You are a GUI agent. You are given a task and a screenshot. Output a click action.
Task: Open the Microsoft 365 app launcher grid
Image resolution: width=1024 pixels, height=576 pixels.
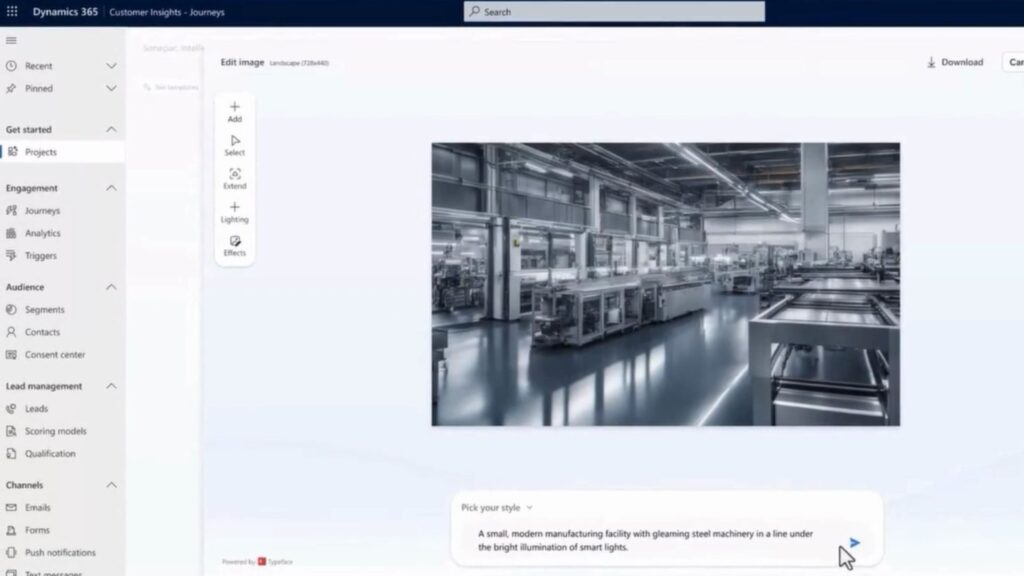(11, 11)
